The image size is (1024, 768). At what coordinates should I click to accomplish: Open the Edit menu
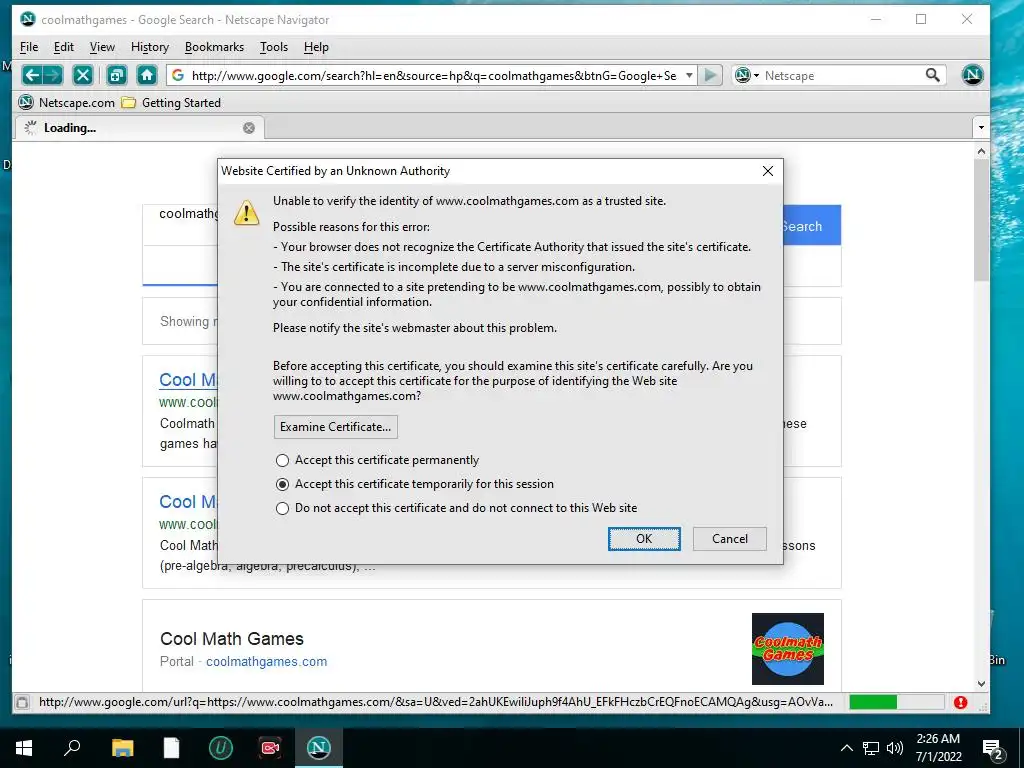63,47
